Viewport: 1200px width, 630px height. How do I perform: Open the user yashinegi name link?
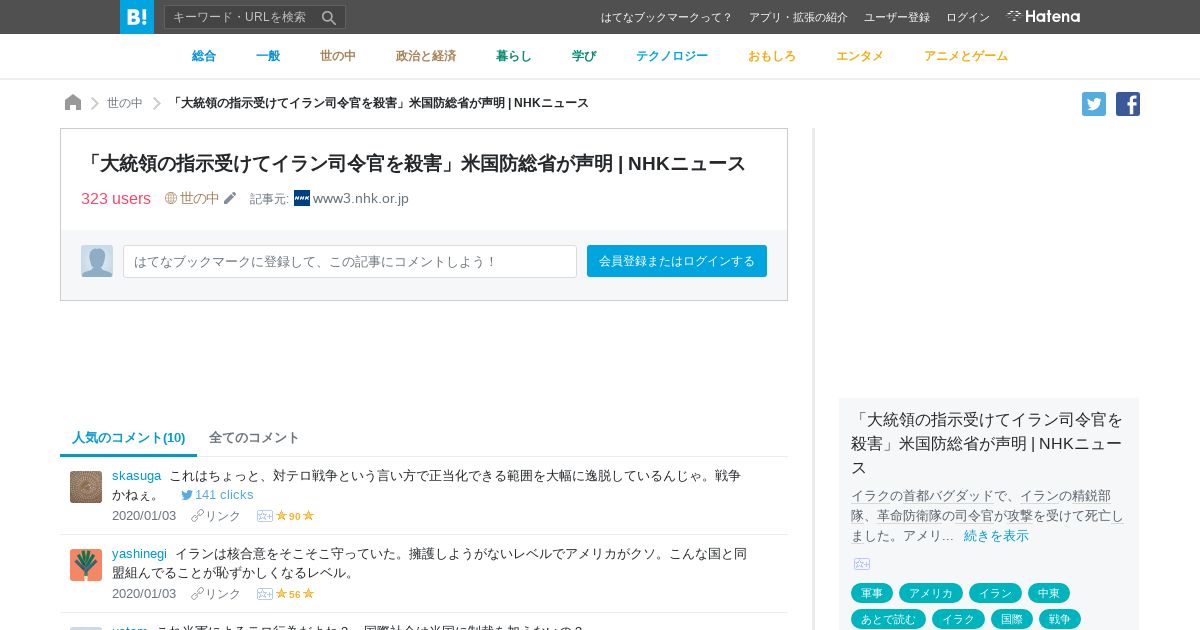coord(139,554)
